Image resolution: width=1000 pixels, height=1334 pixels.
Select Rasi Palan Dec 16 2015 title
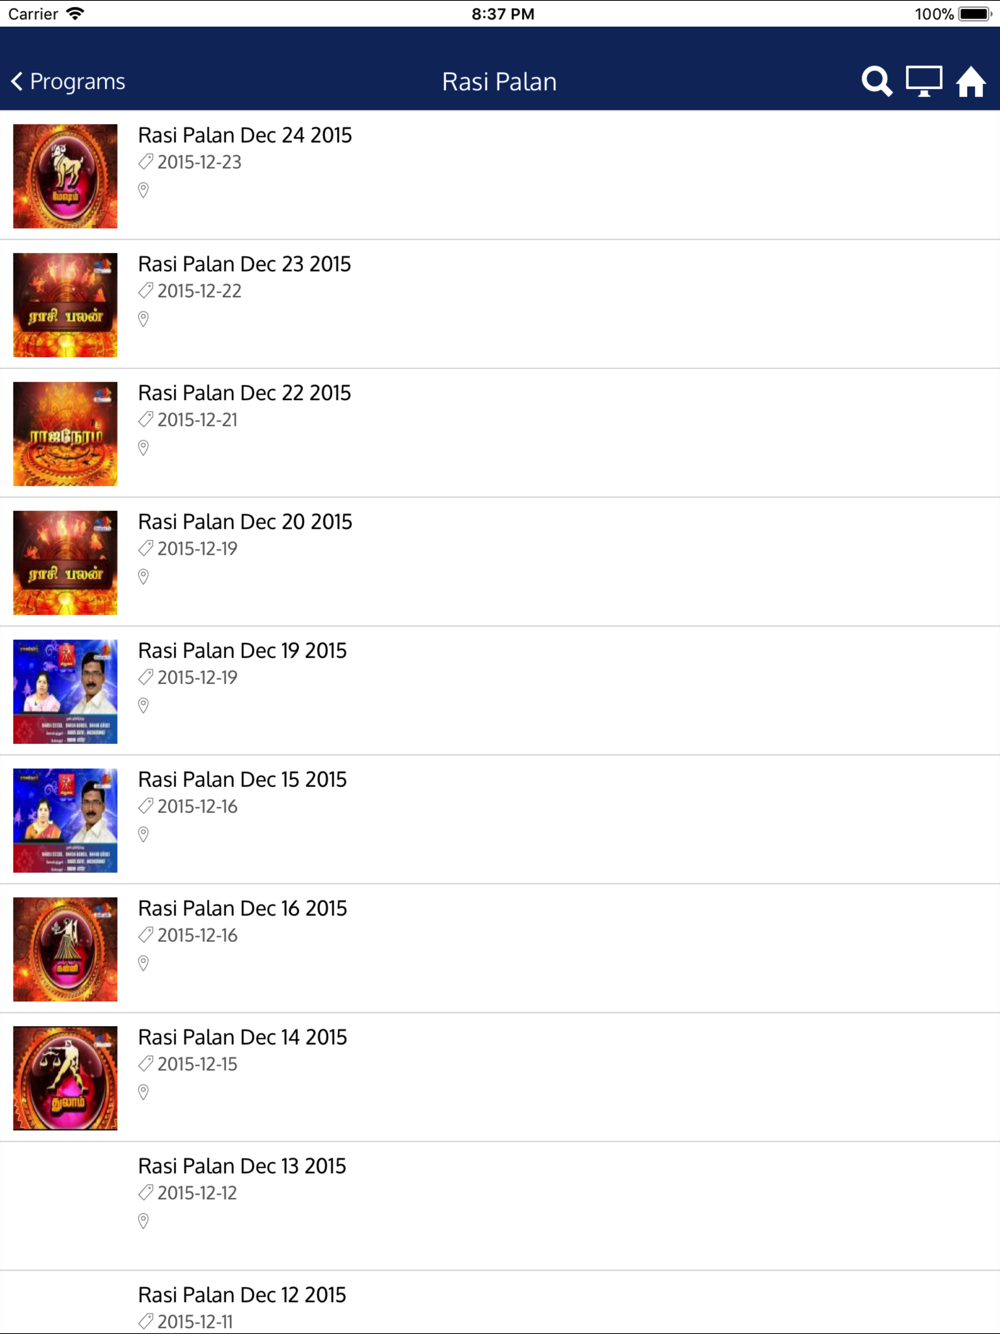(243, 909)
